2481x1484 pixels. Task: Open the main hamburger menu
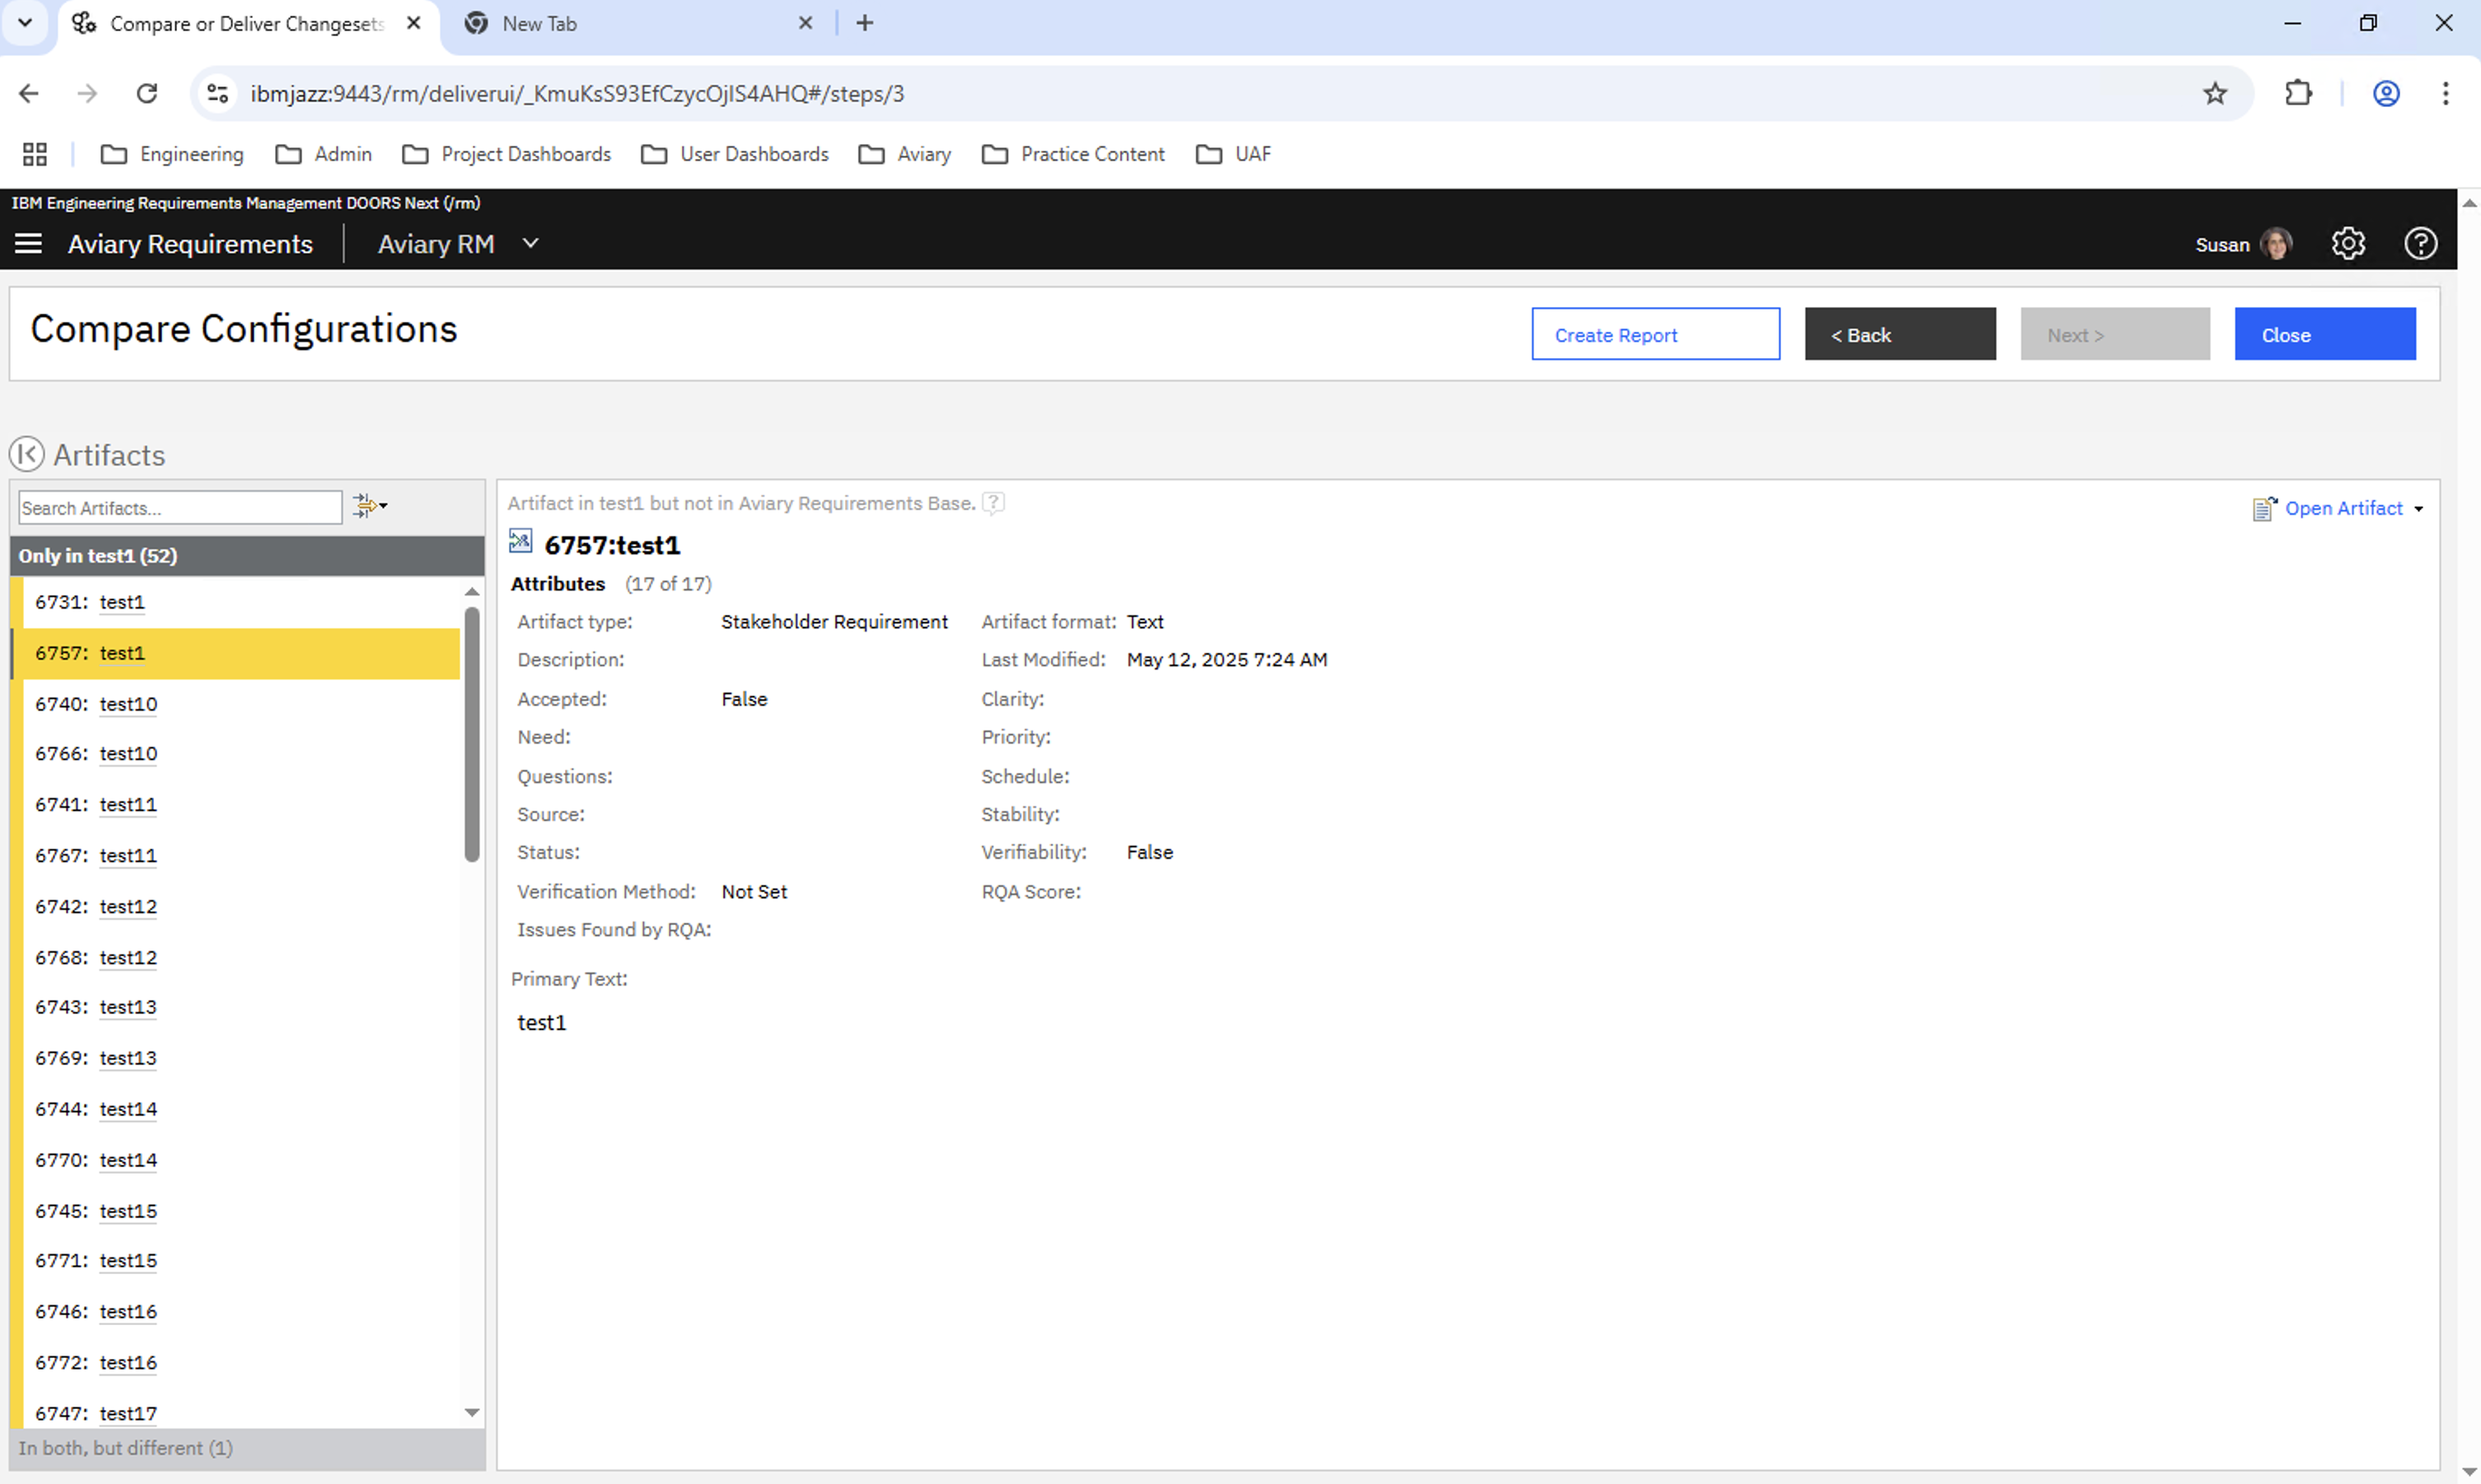(28, 244)
